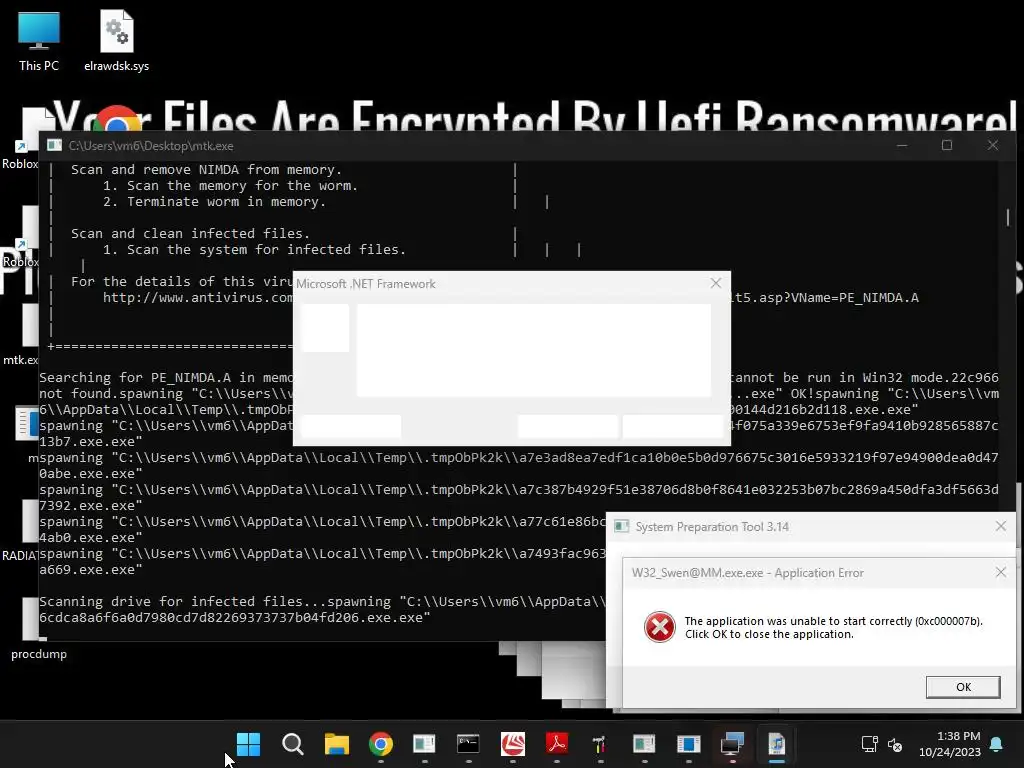Click the 'Scan and clean infected files.' line
Screen dimensions: 1024x768
click(x=190, y=234)
